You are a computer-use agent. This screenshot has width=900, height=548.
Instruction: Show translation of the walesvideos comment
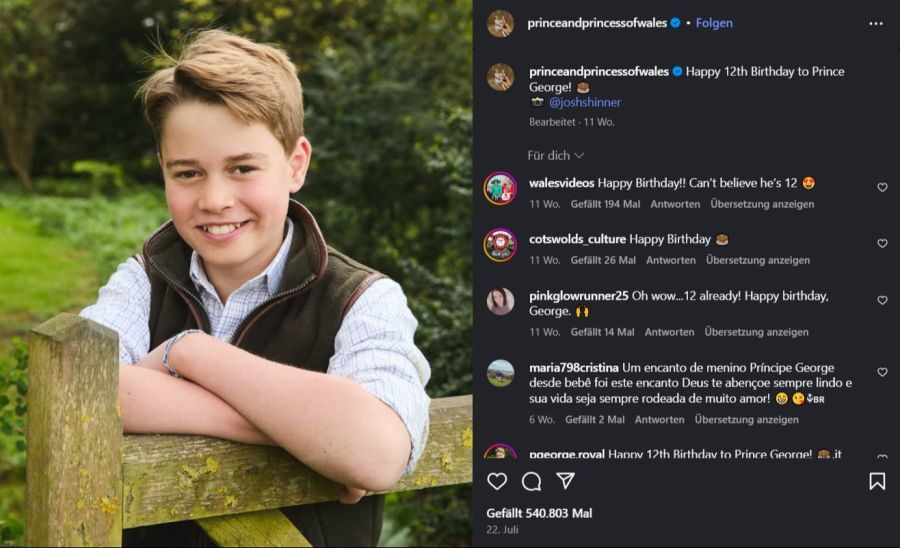tap(762, 204)
